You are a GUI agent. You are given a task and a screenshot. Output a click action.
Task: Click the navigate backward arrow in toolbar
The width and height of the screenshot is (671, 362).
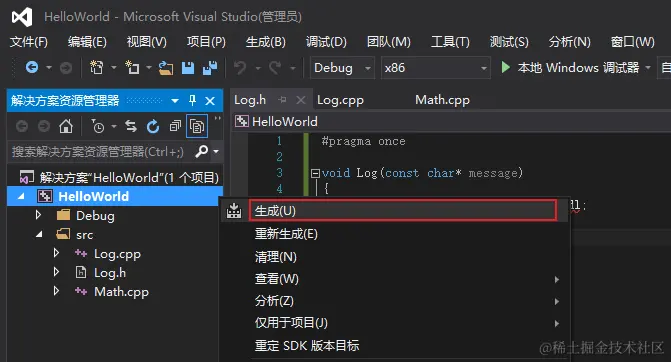[x=32, y=68]
